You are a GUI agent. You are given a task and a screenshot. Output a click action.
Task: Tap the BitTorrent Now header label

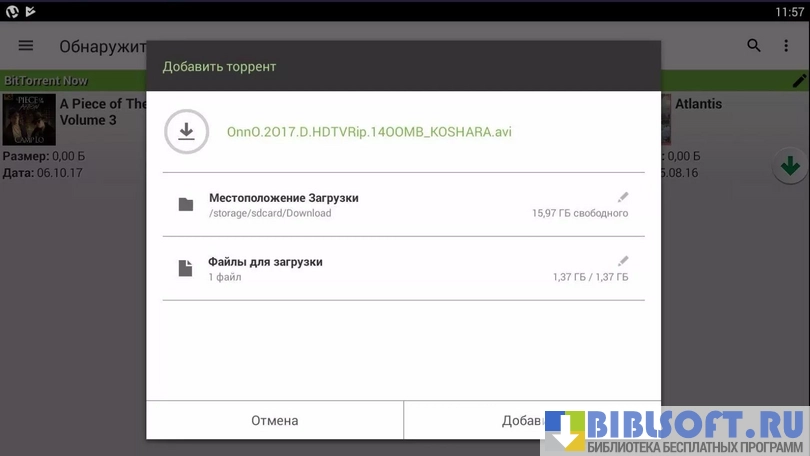pos(46,81)
